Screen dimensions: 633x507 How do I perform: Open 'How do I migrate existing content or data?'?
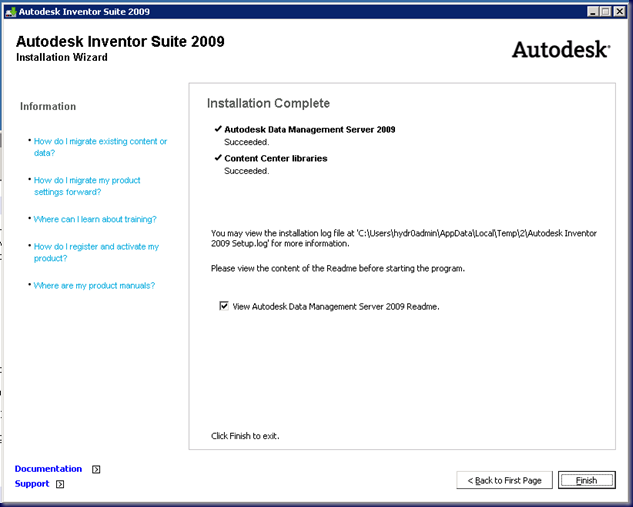[x=100, y=147]
